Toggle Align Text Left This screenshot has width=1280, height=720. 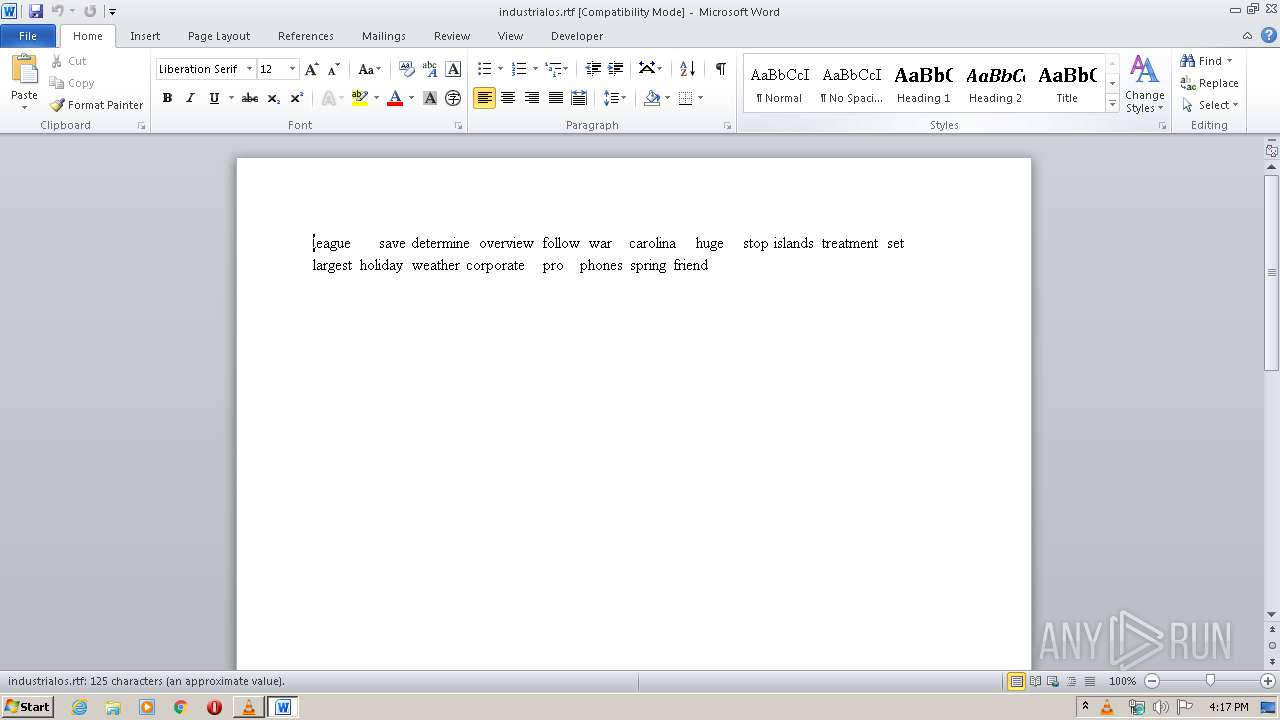(484, 98)
